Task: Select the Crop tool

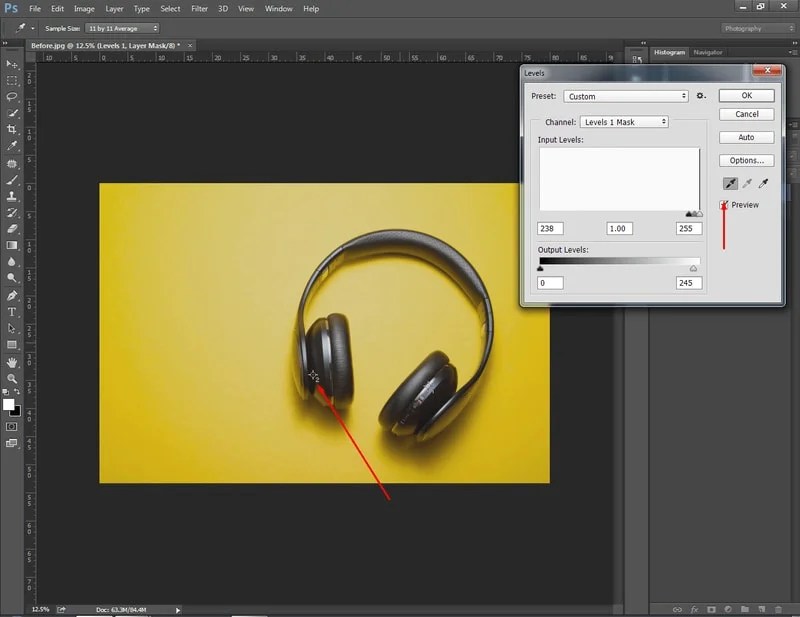Action: 11,130
